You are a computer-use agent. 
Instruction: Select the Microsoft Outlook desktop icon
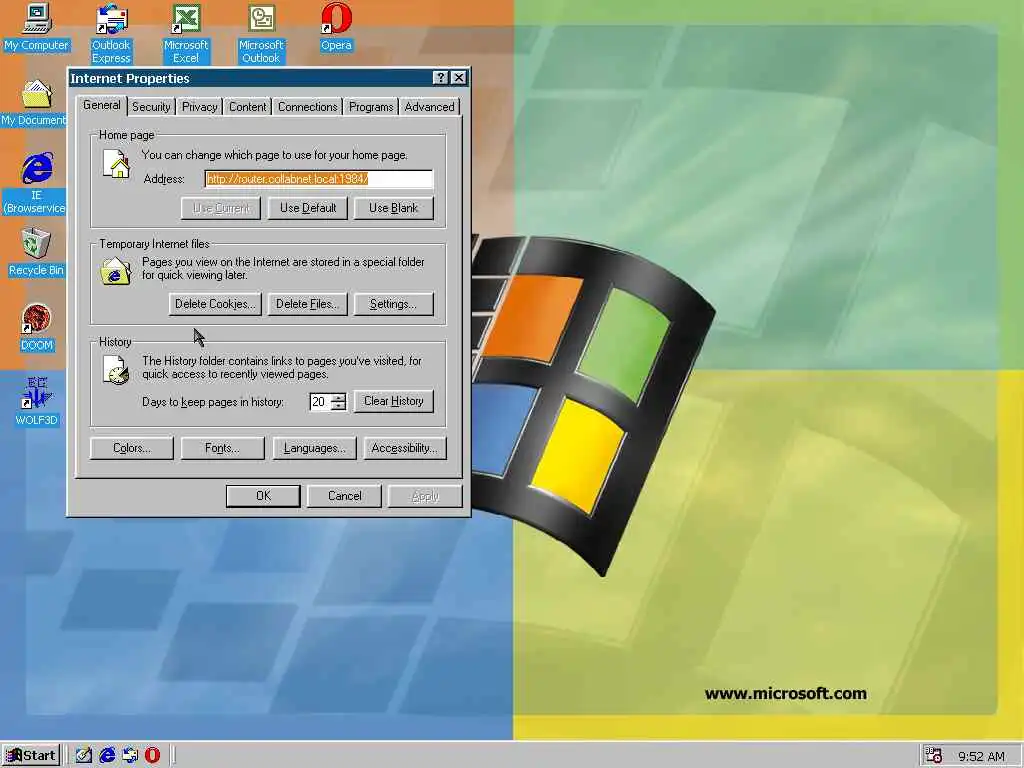(x=261, y=34)
